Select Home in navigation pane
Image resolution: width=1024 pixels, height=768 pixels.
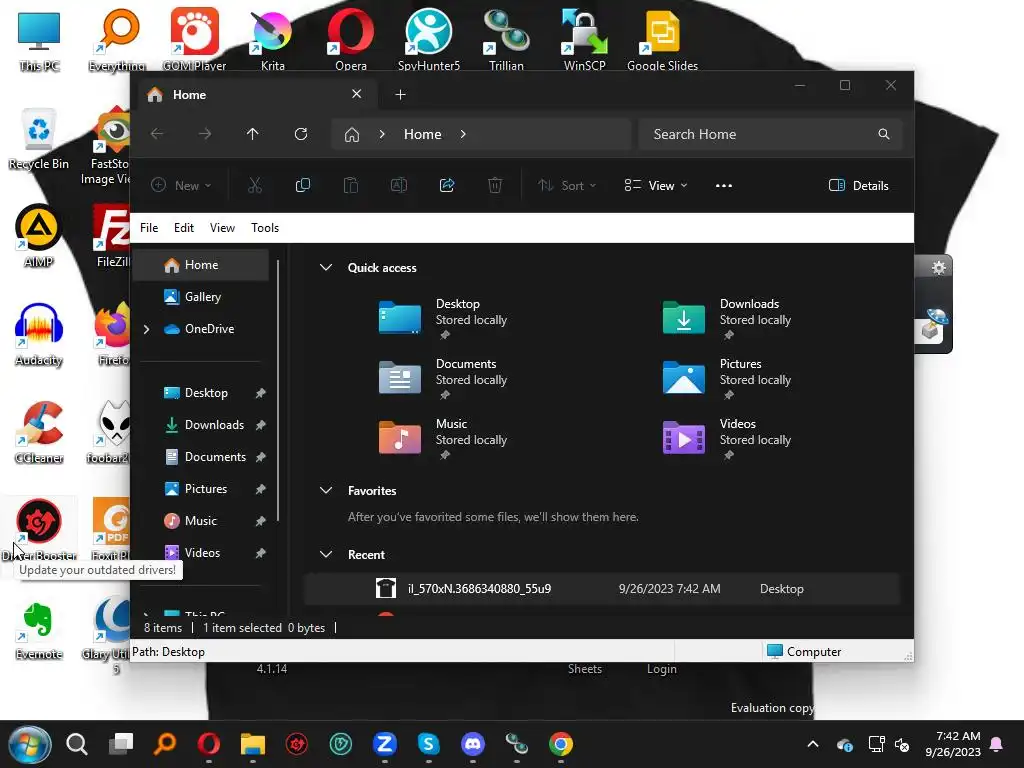click(201, 264)
